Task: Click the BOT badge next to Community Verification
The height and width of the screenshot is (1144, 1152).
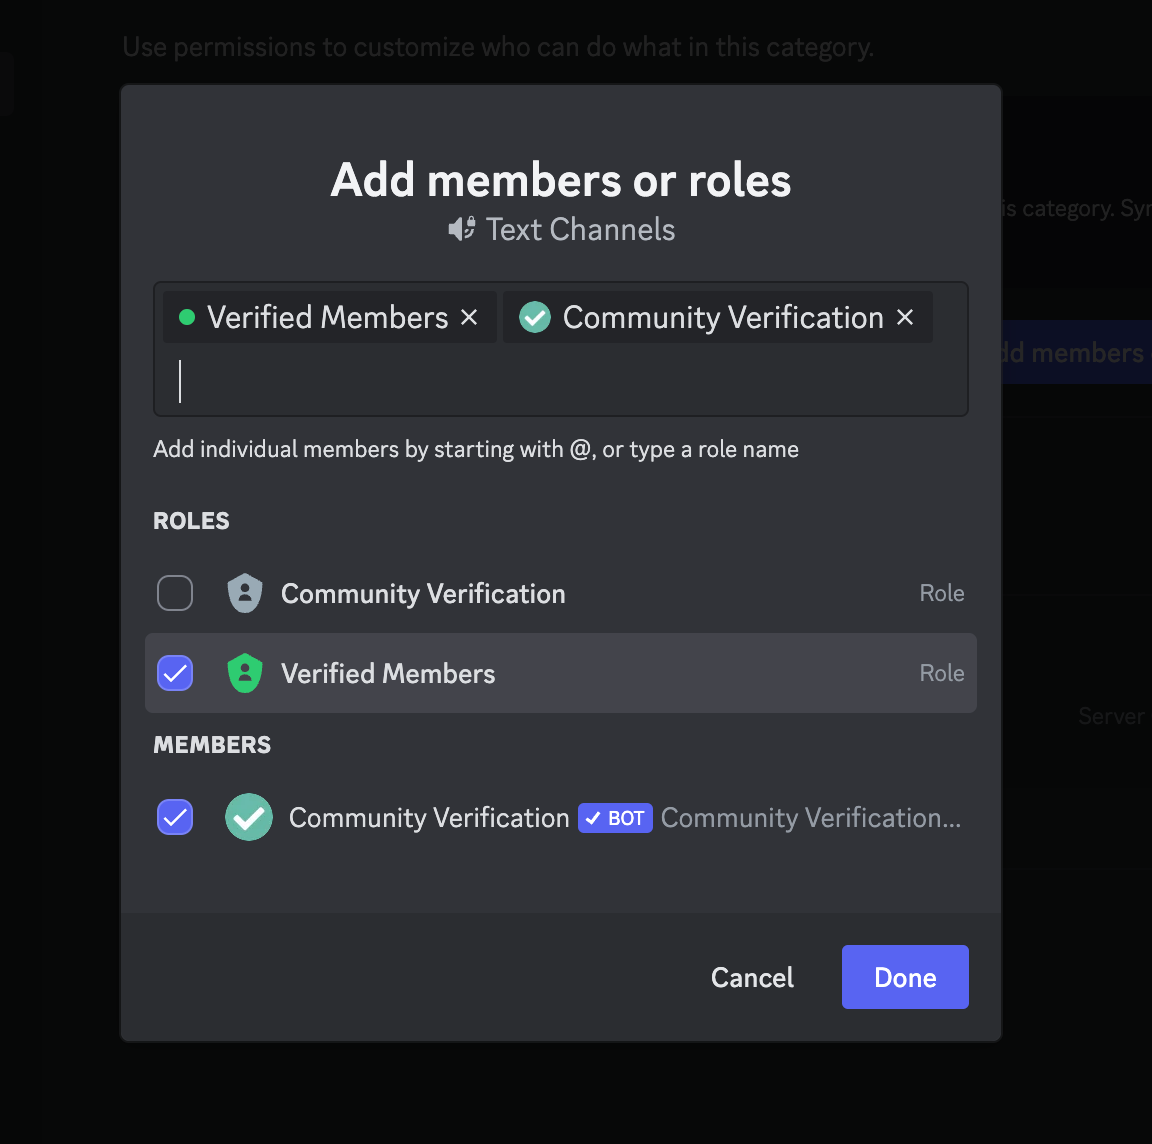Action: (615, 818)
